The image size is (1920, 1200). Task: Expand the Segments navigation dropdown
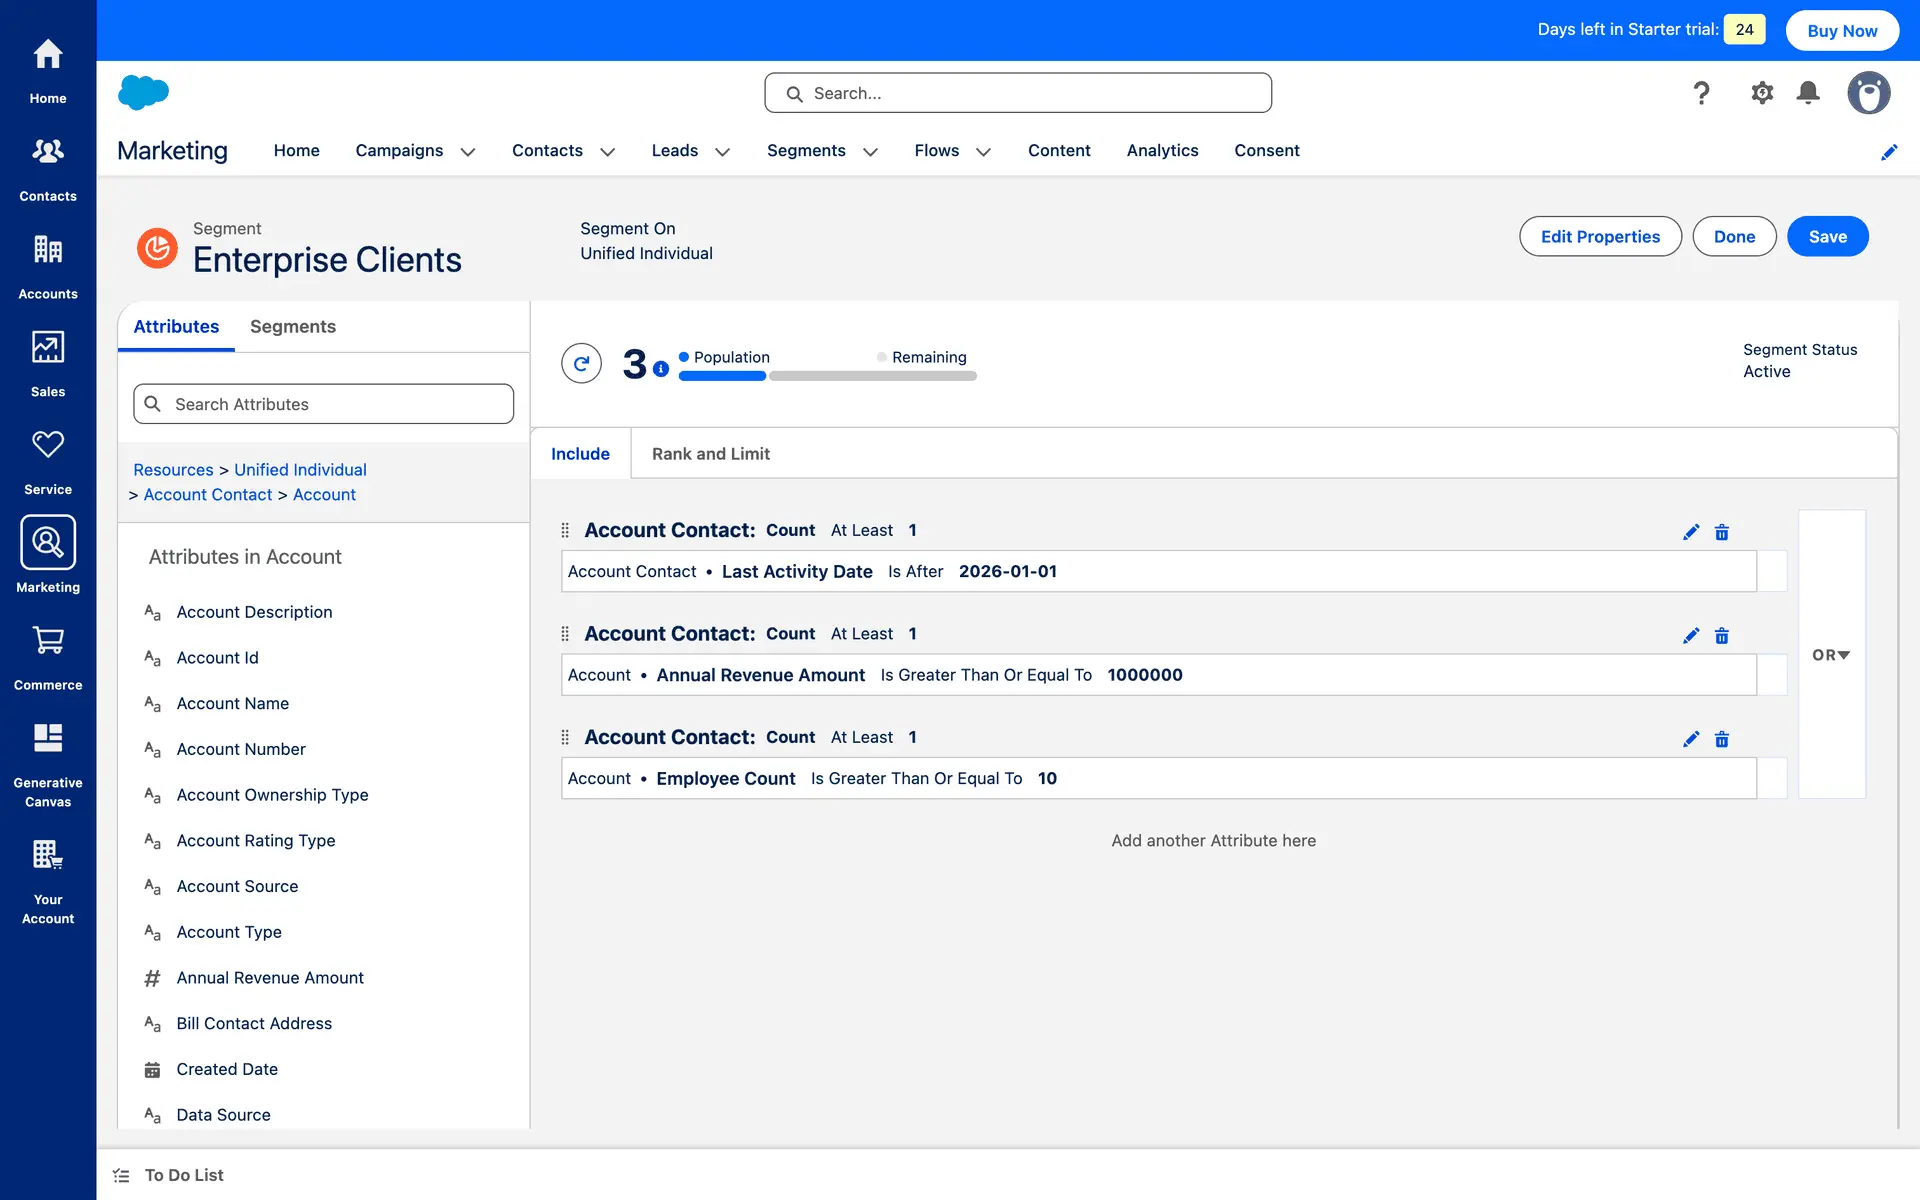click(869, 152)
